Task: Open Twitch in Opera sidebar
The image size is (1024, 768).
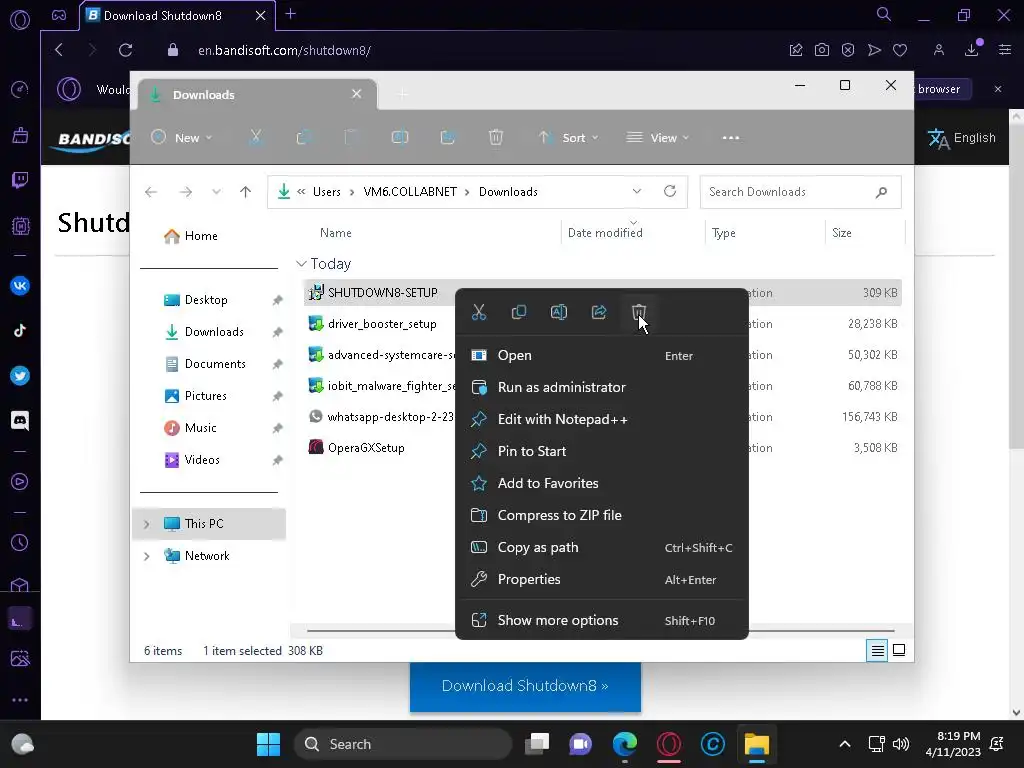Action: (x=20, y=180)
